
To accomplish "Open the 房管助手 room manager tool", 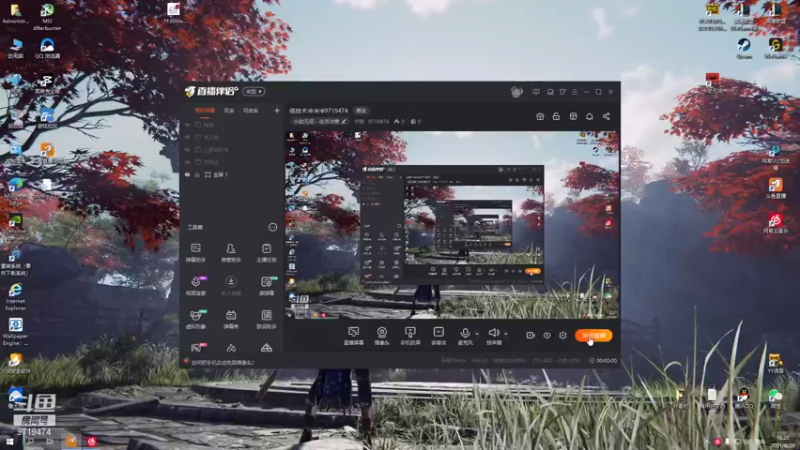I will (231, 253).
